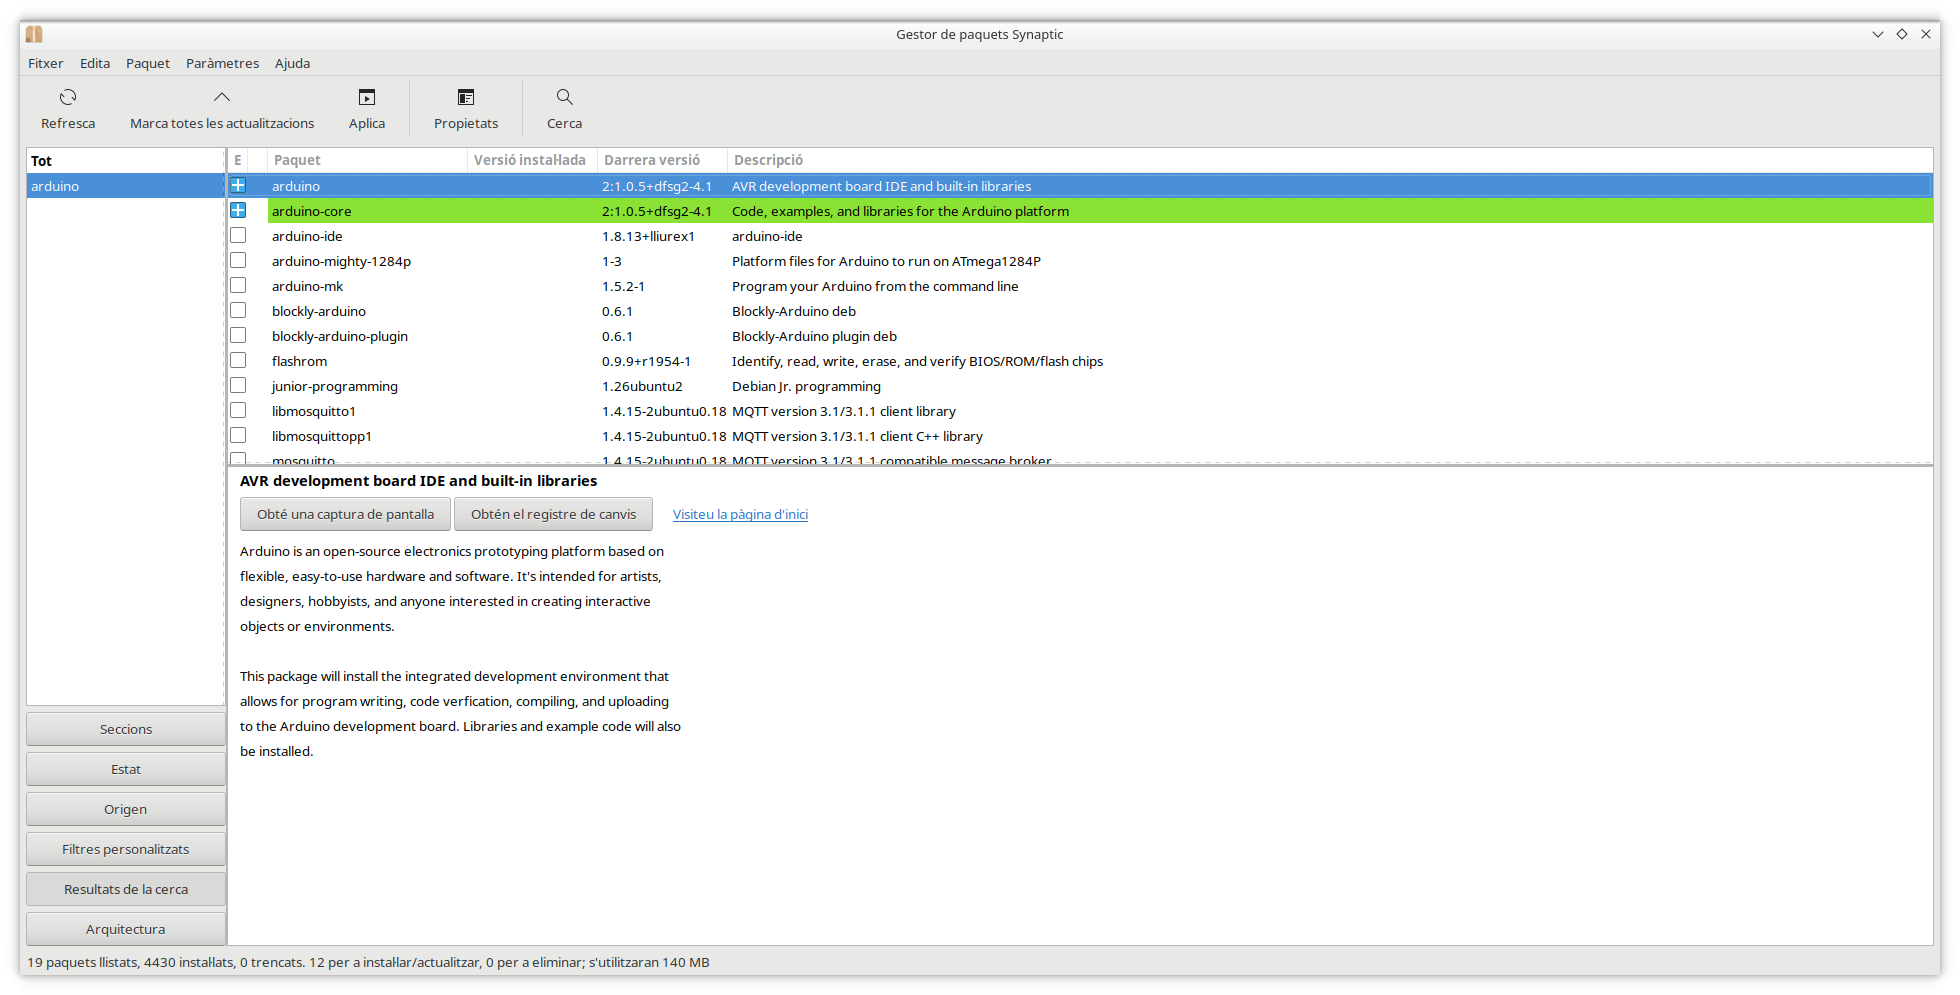Select arduino in the left search list
The width and height of the screenshot is (1960, 995).
click(126, 186)
